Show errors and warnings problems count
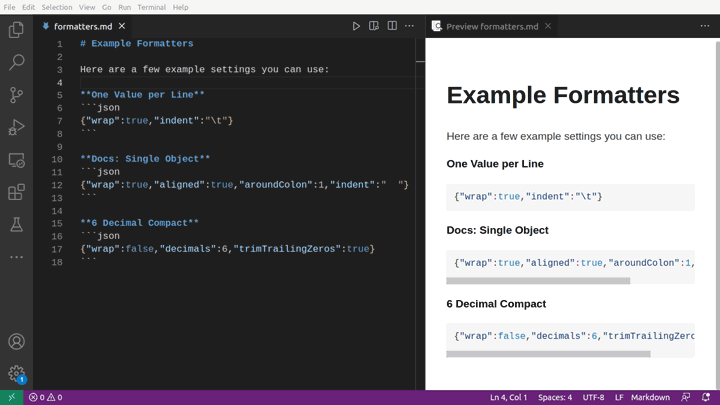720x405 pixels. [x=45, y=397]
